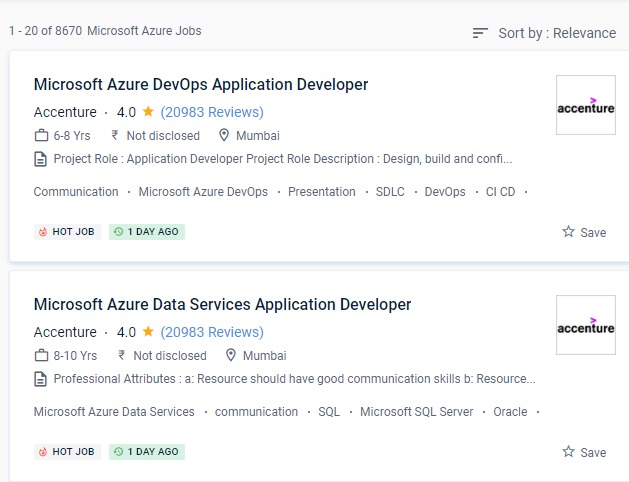The image size is (629, 482).
Task: Click the HOT JOB badge in first card
Action: pyautogui.click(x=67, y=232)
